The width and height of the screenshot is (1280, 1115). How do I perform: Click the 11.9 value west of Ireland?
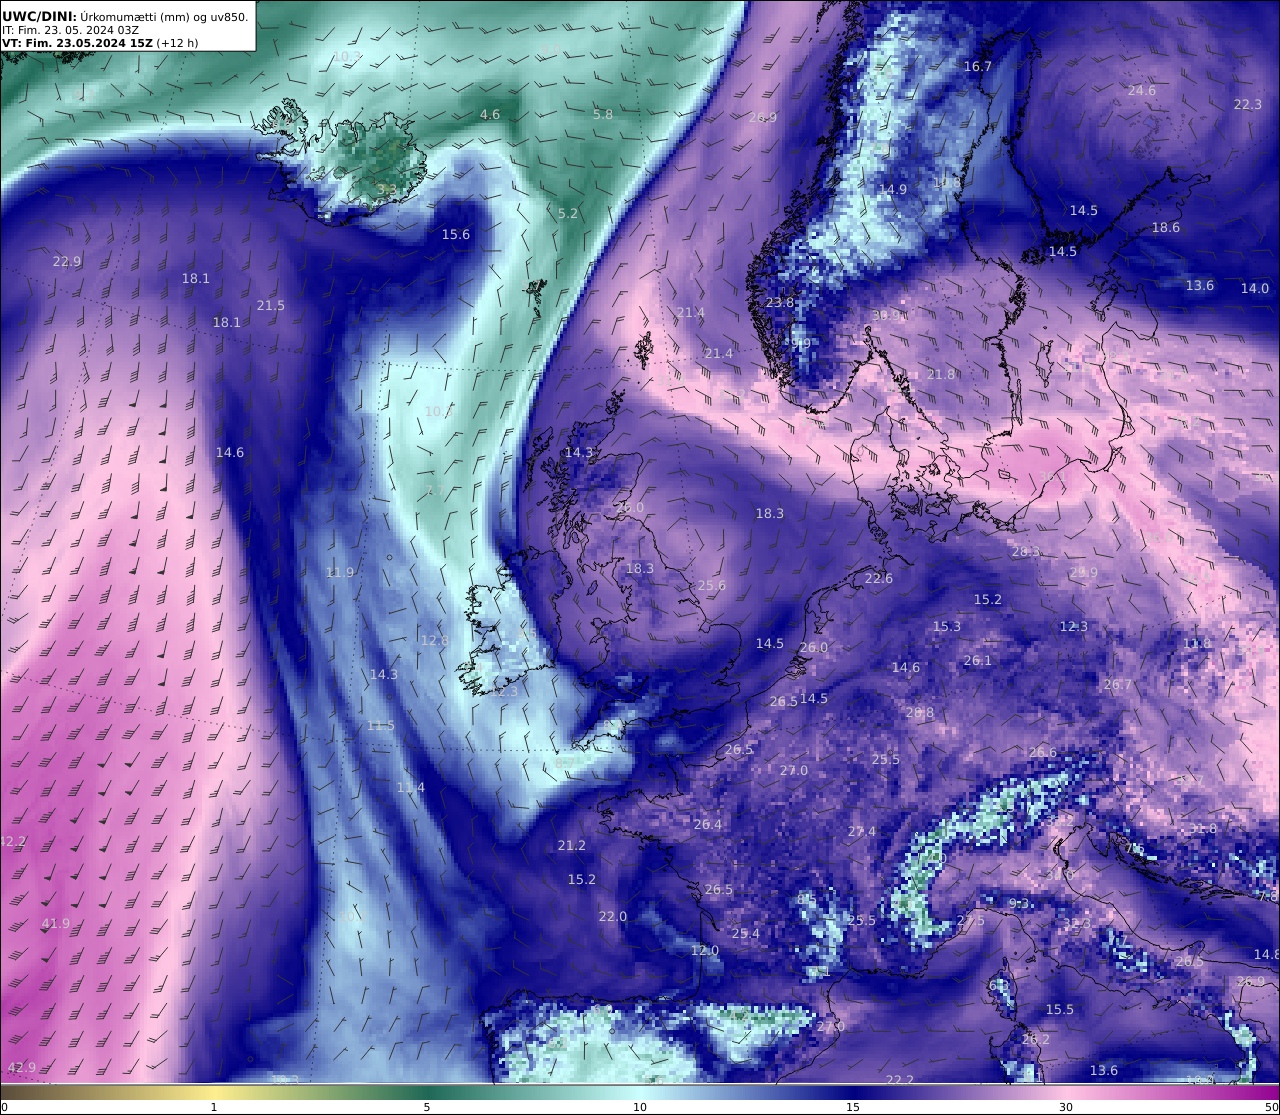(x=339, y=573)
